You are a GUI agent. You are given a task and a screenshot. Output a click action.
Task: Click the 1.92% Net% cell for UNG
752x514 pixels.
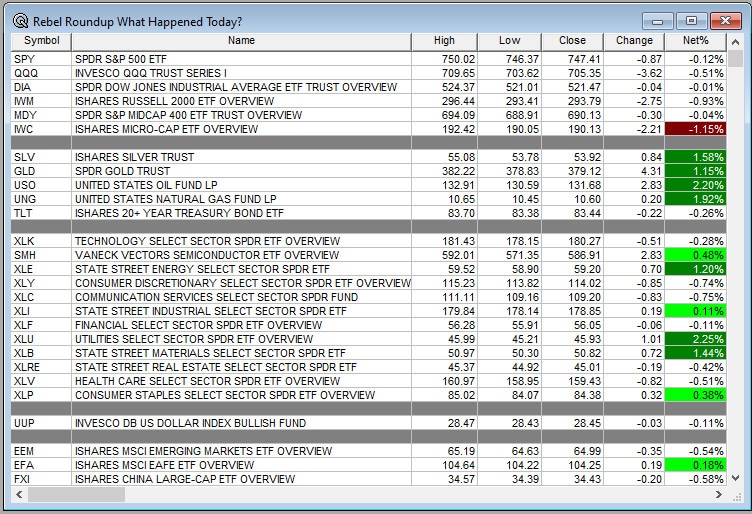click(695, 199)
